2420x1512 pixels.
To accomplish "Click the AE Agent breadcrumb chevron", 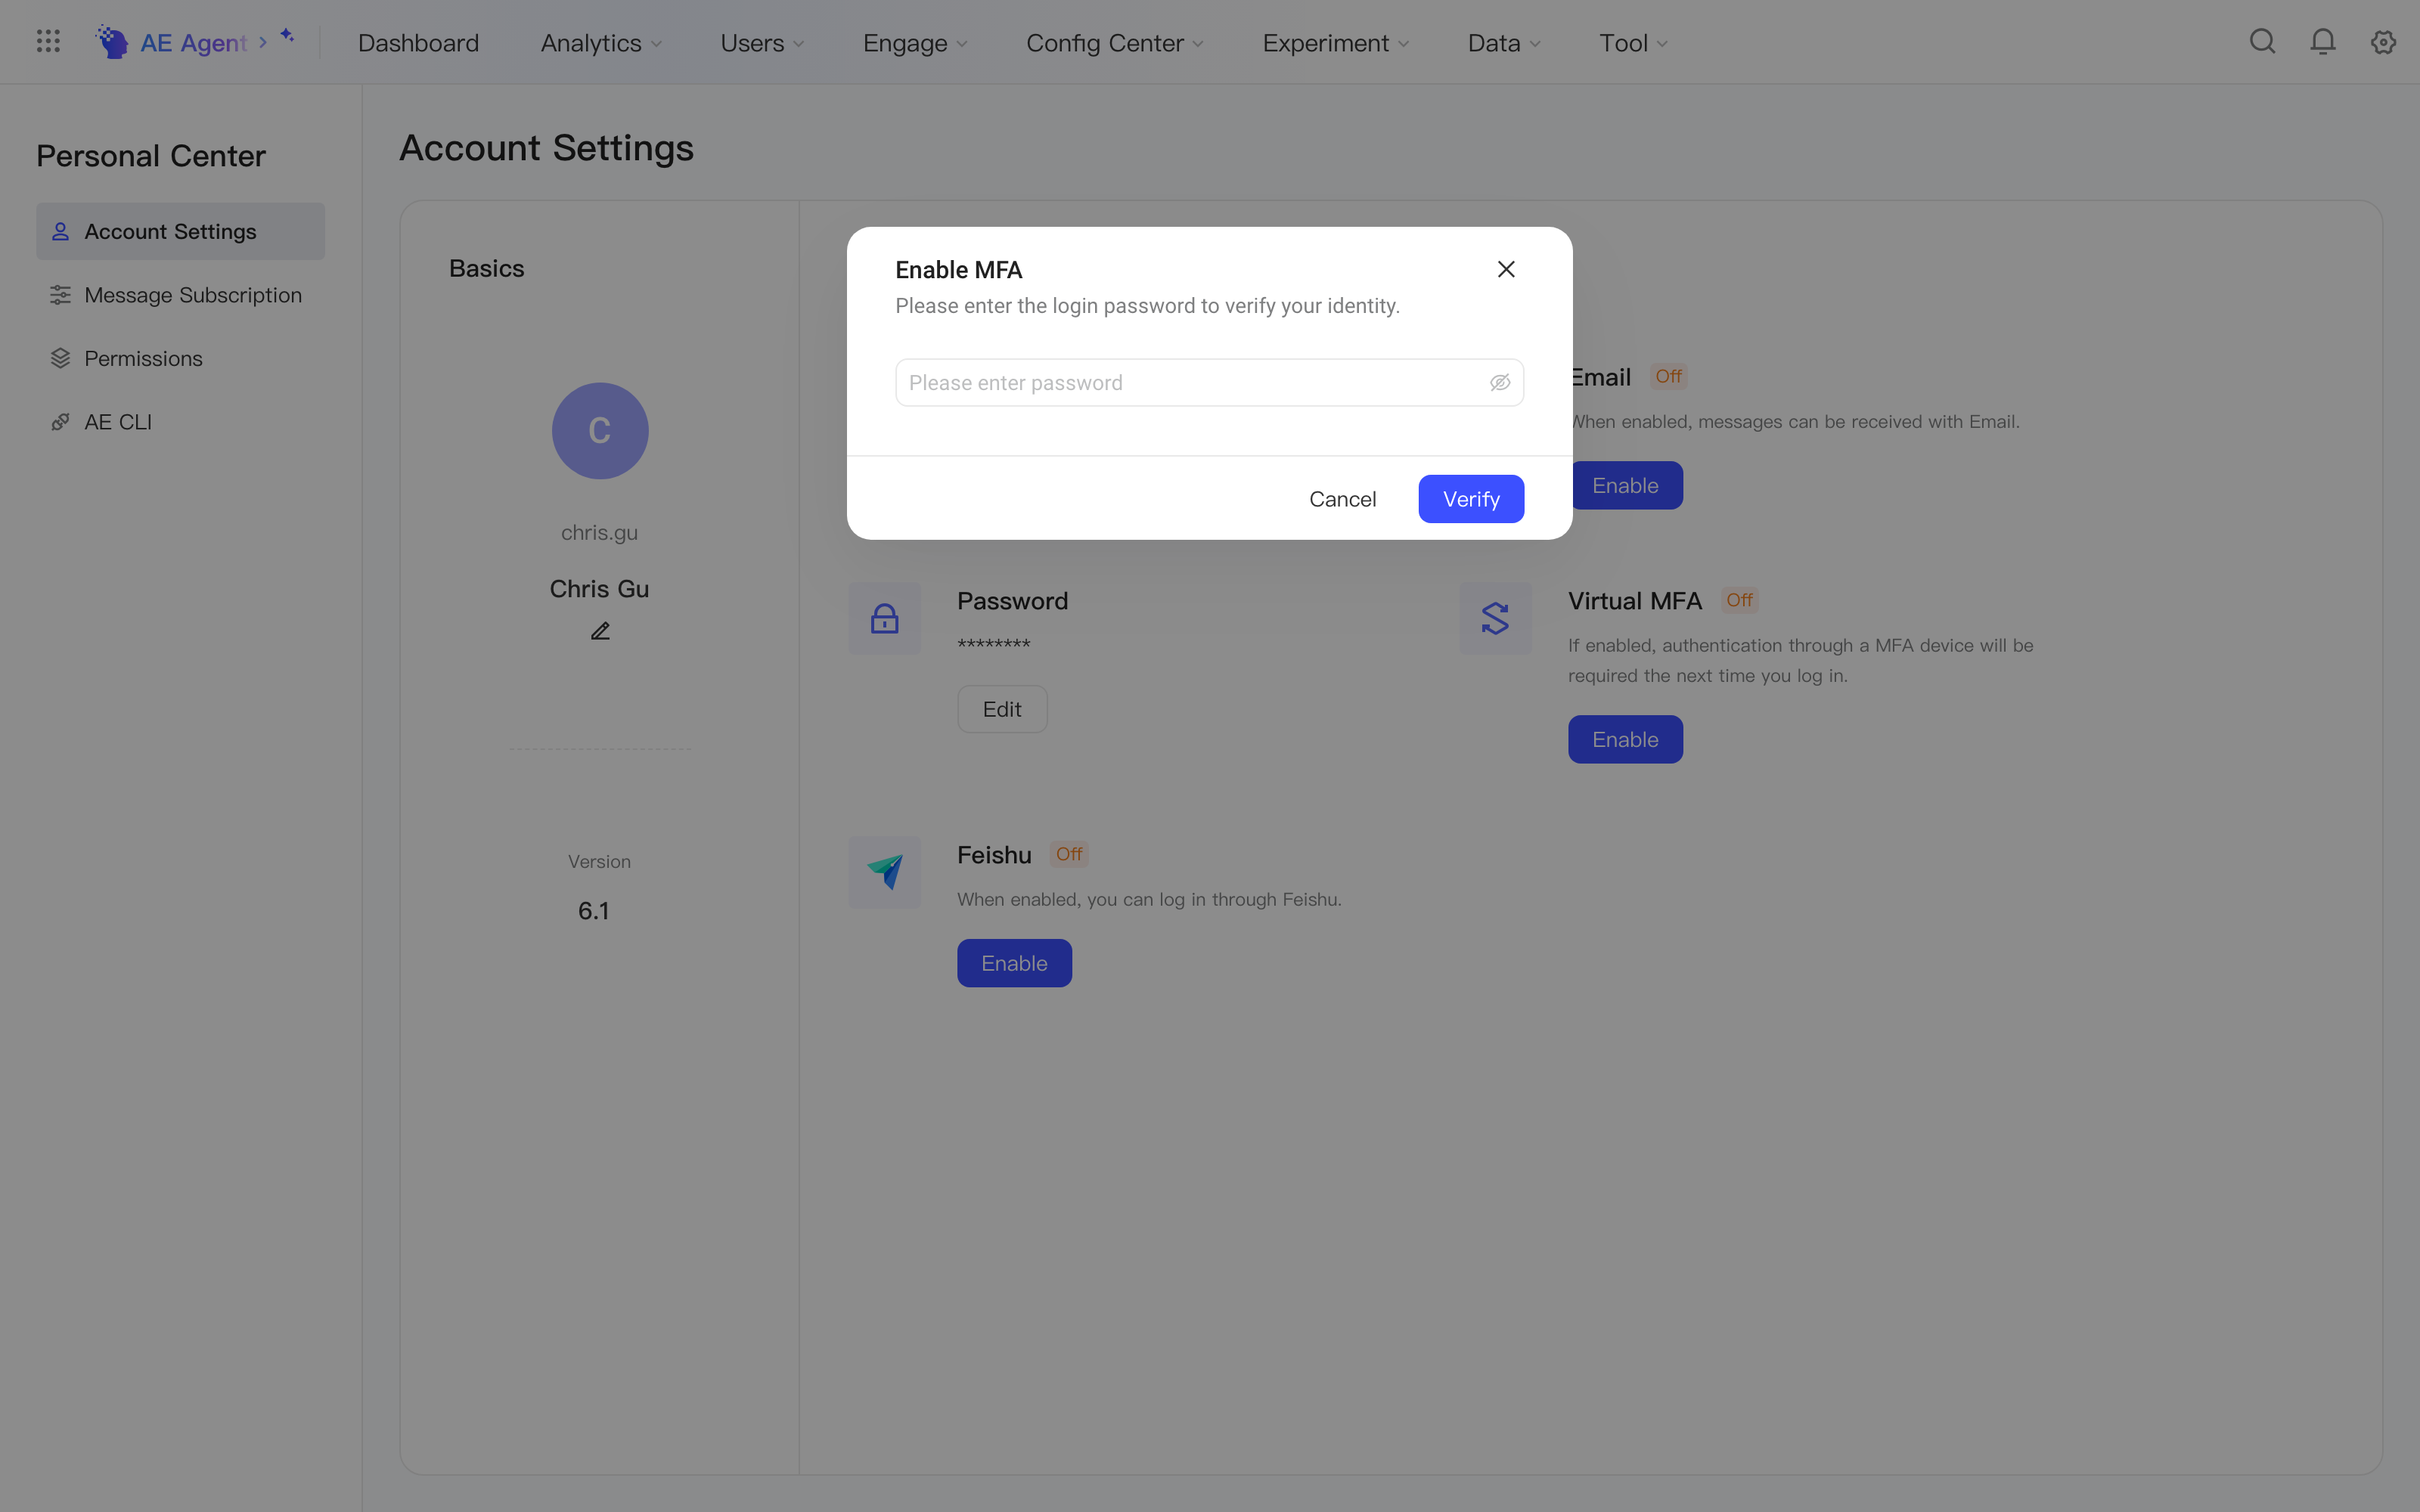I will click(x=263, y=42).
